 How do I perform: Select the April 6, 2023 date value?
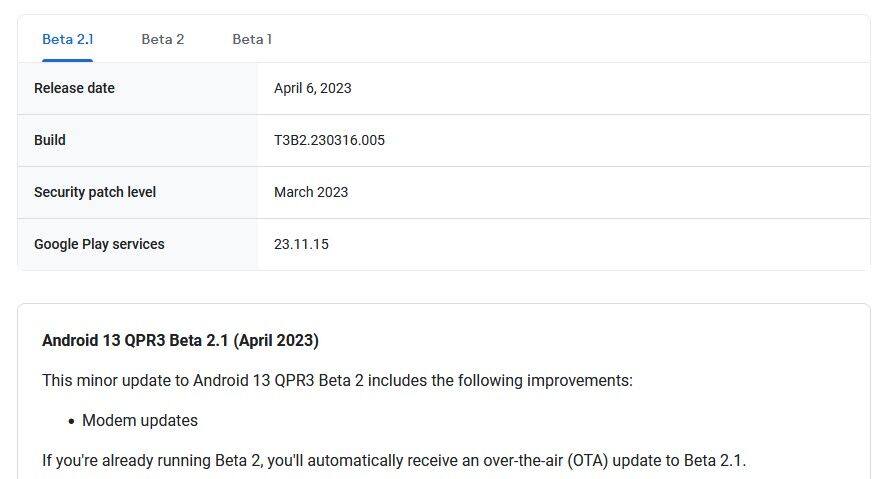pyautogui.click(x=313, y=88)
